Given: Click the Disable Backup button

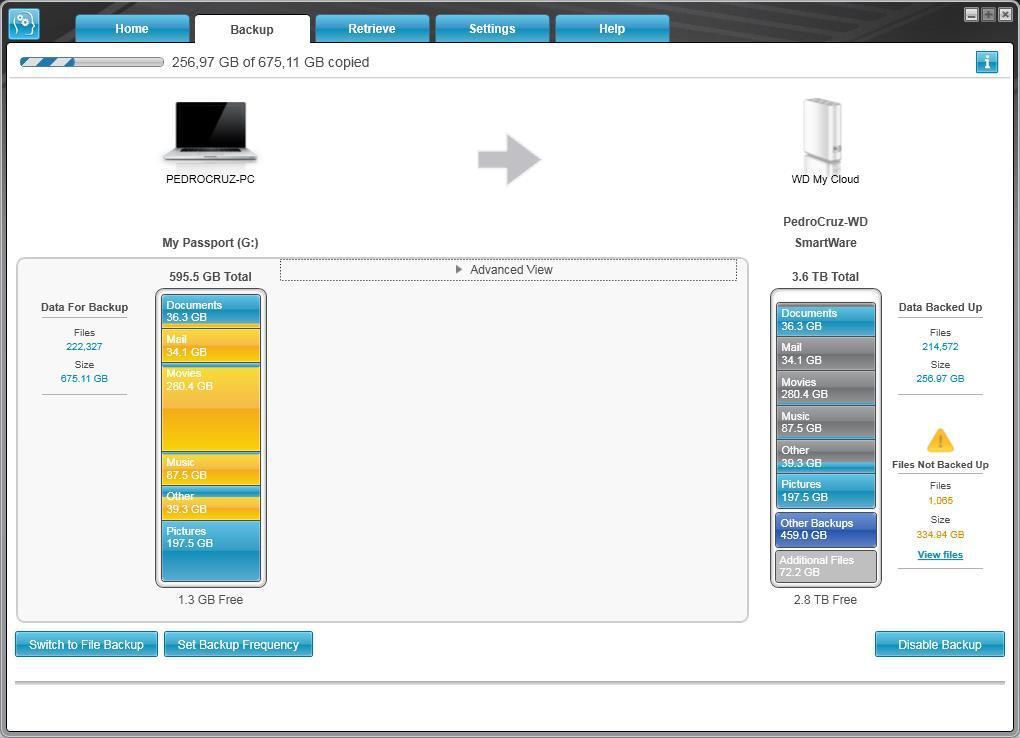Looking at the screenshot, I should click(x=939, y=644).
